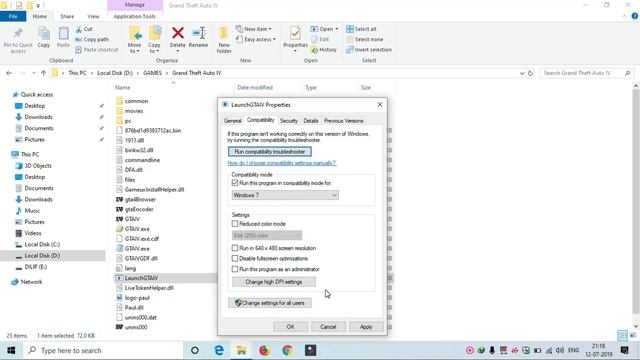
Task: Enable Reduced color mode checkbox
Action: pos(235,224)
